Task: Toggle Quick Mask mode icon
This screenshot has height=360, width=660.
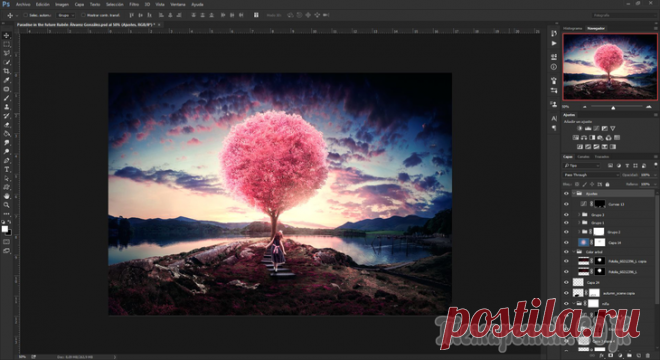Action: click(x=6, y=242)
